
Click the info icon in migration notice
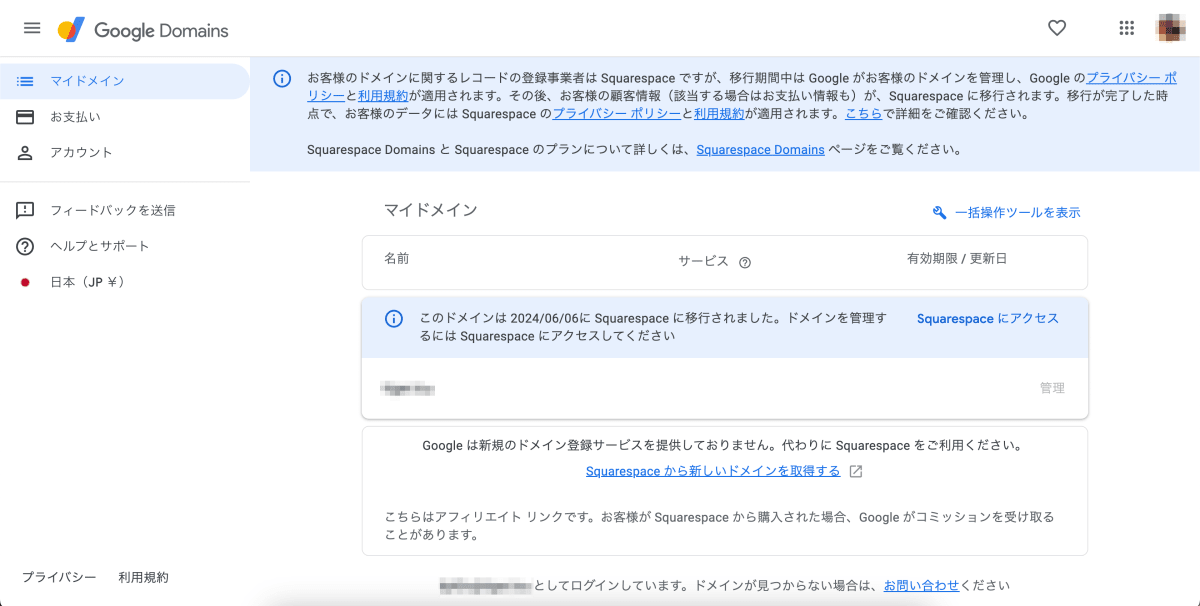click(394, 319)
